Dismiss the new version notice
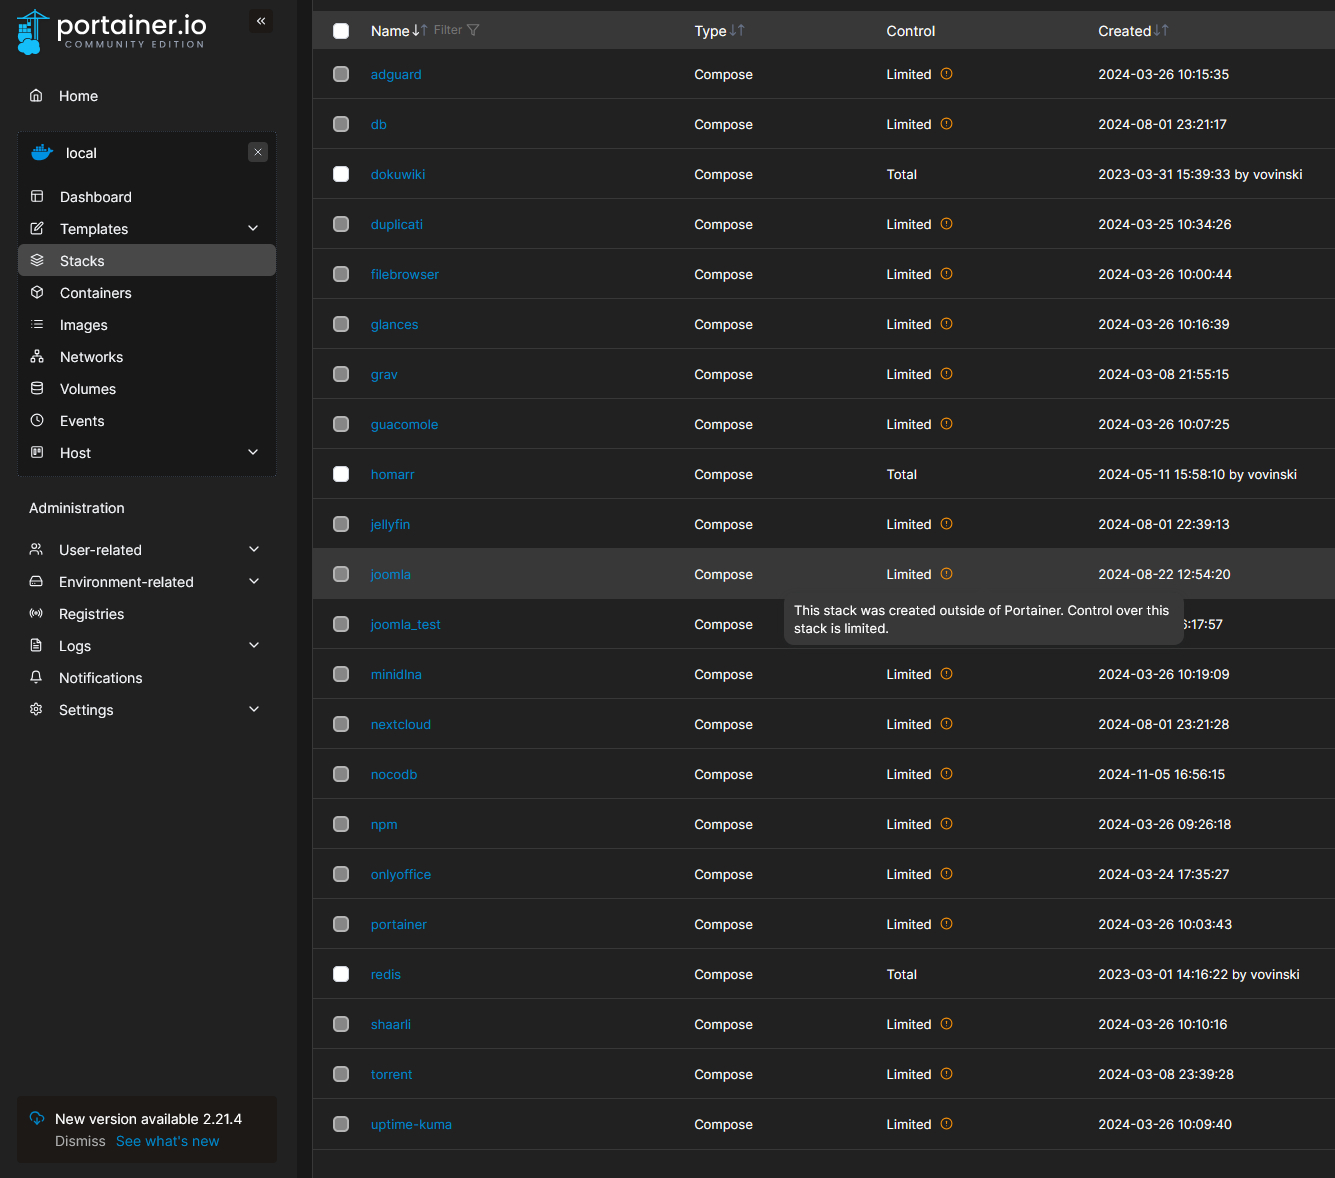 [x=80, y=1141]
